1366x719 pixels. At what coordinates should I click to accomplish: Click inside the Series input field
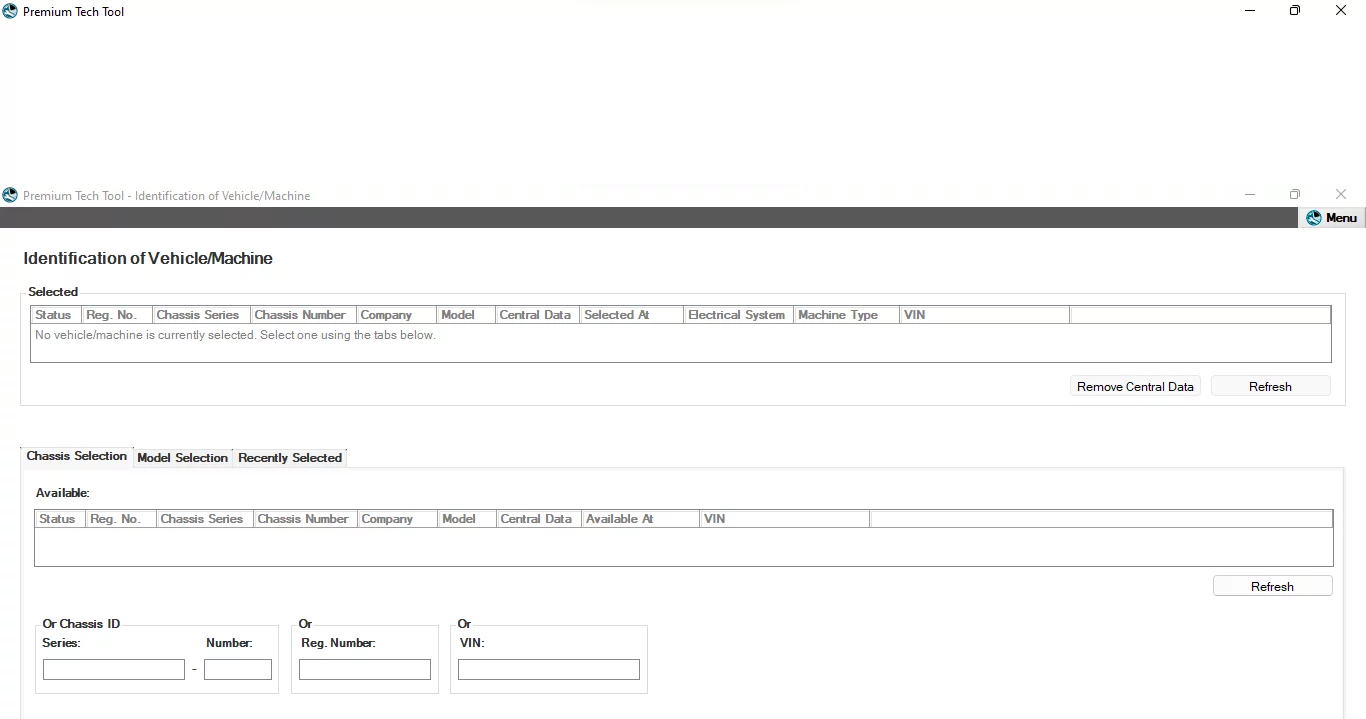point(113,669)
